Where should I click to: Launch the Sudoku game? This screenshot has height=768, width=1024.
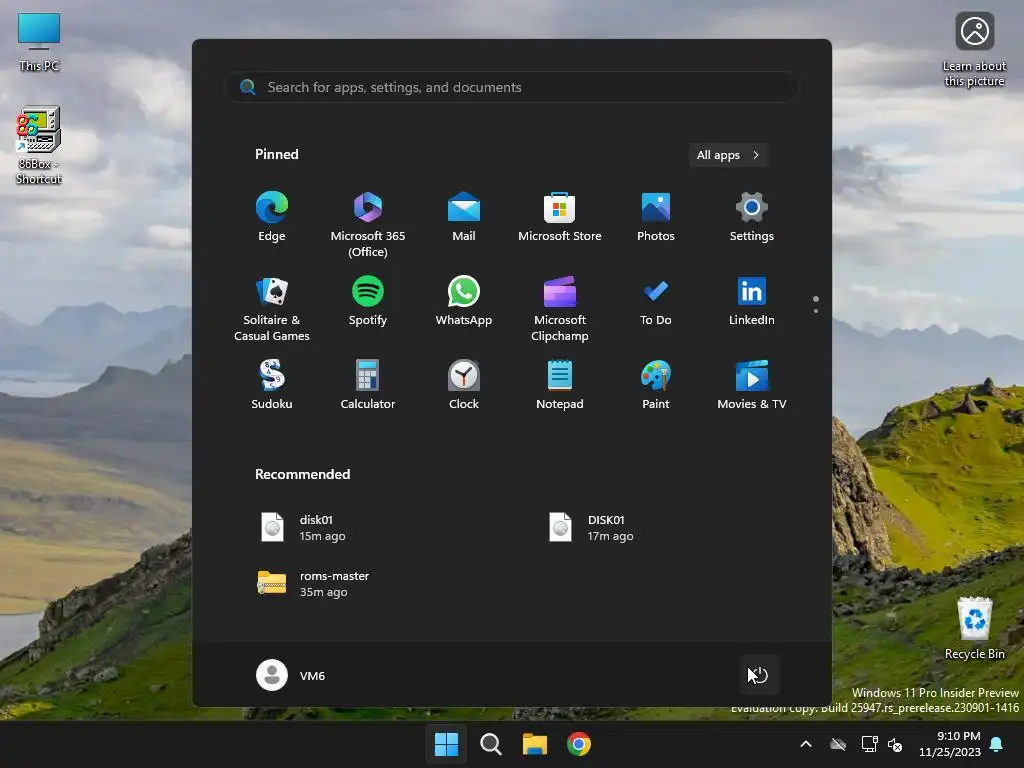coord(272,385)
